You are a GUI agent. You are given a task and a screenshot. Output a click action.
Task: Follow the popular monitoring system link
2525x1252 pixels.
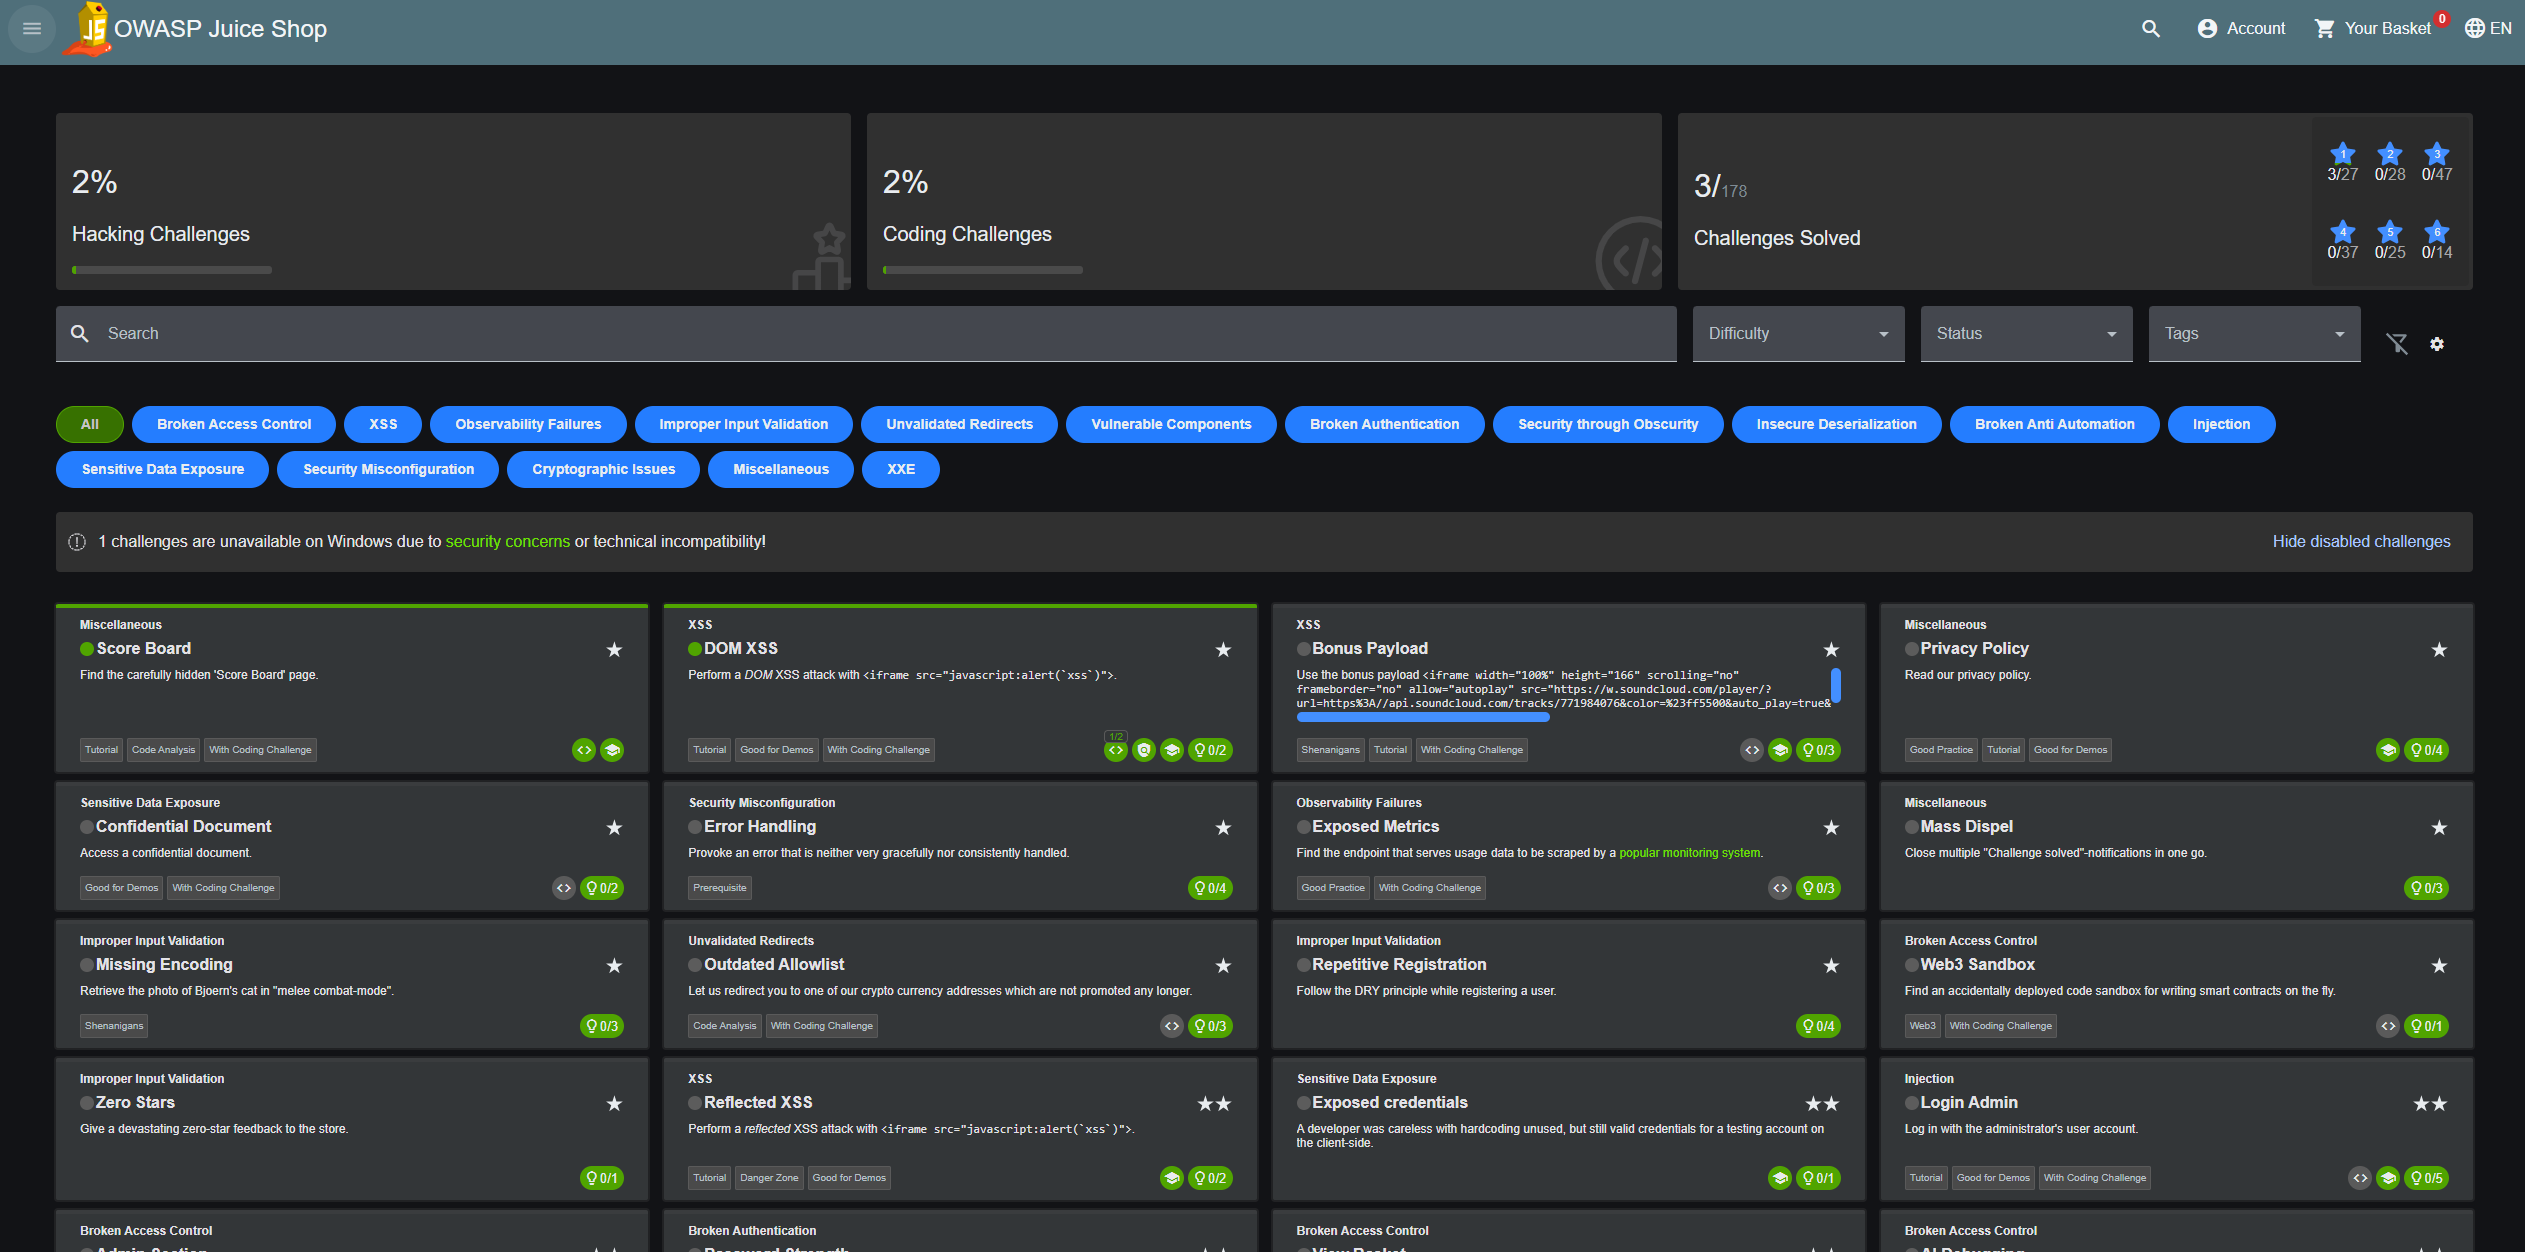pos(1689,853)
